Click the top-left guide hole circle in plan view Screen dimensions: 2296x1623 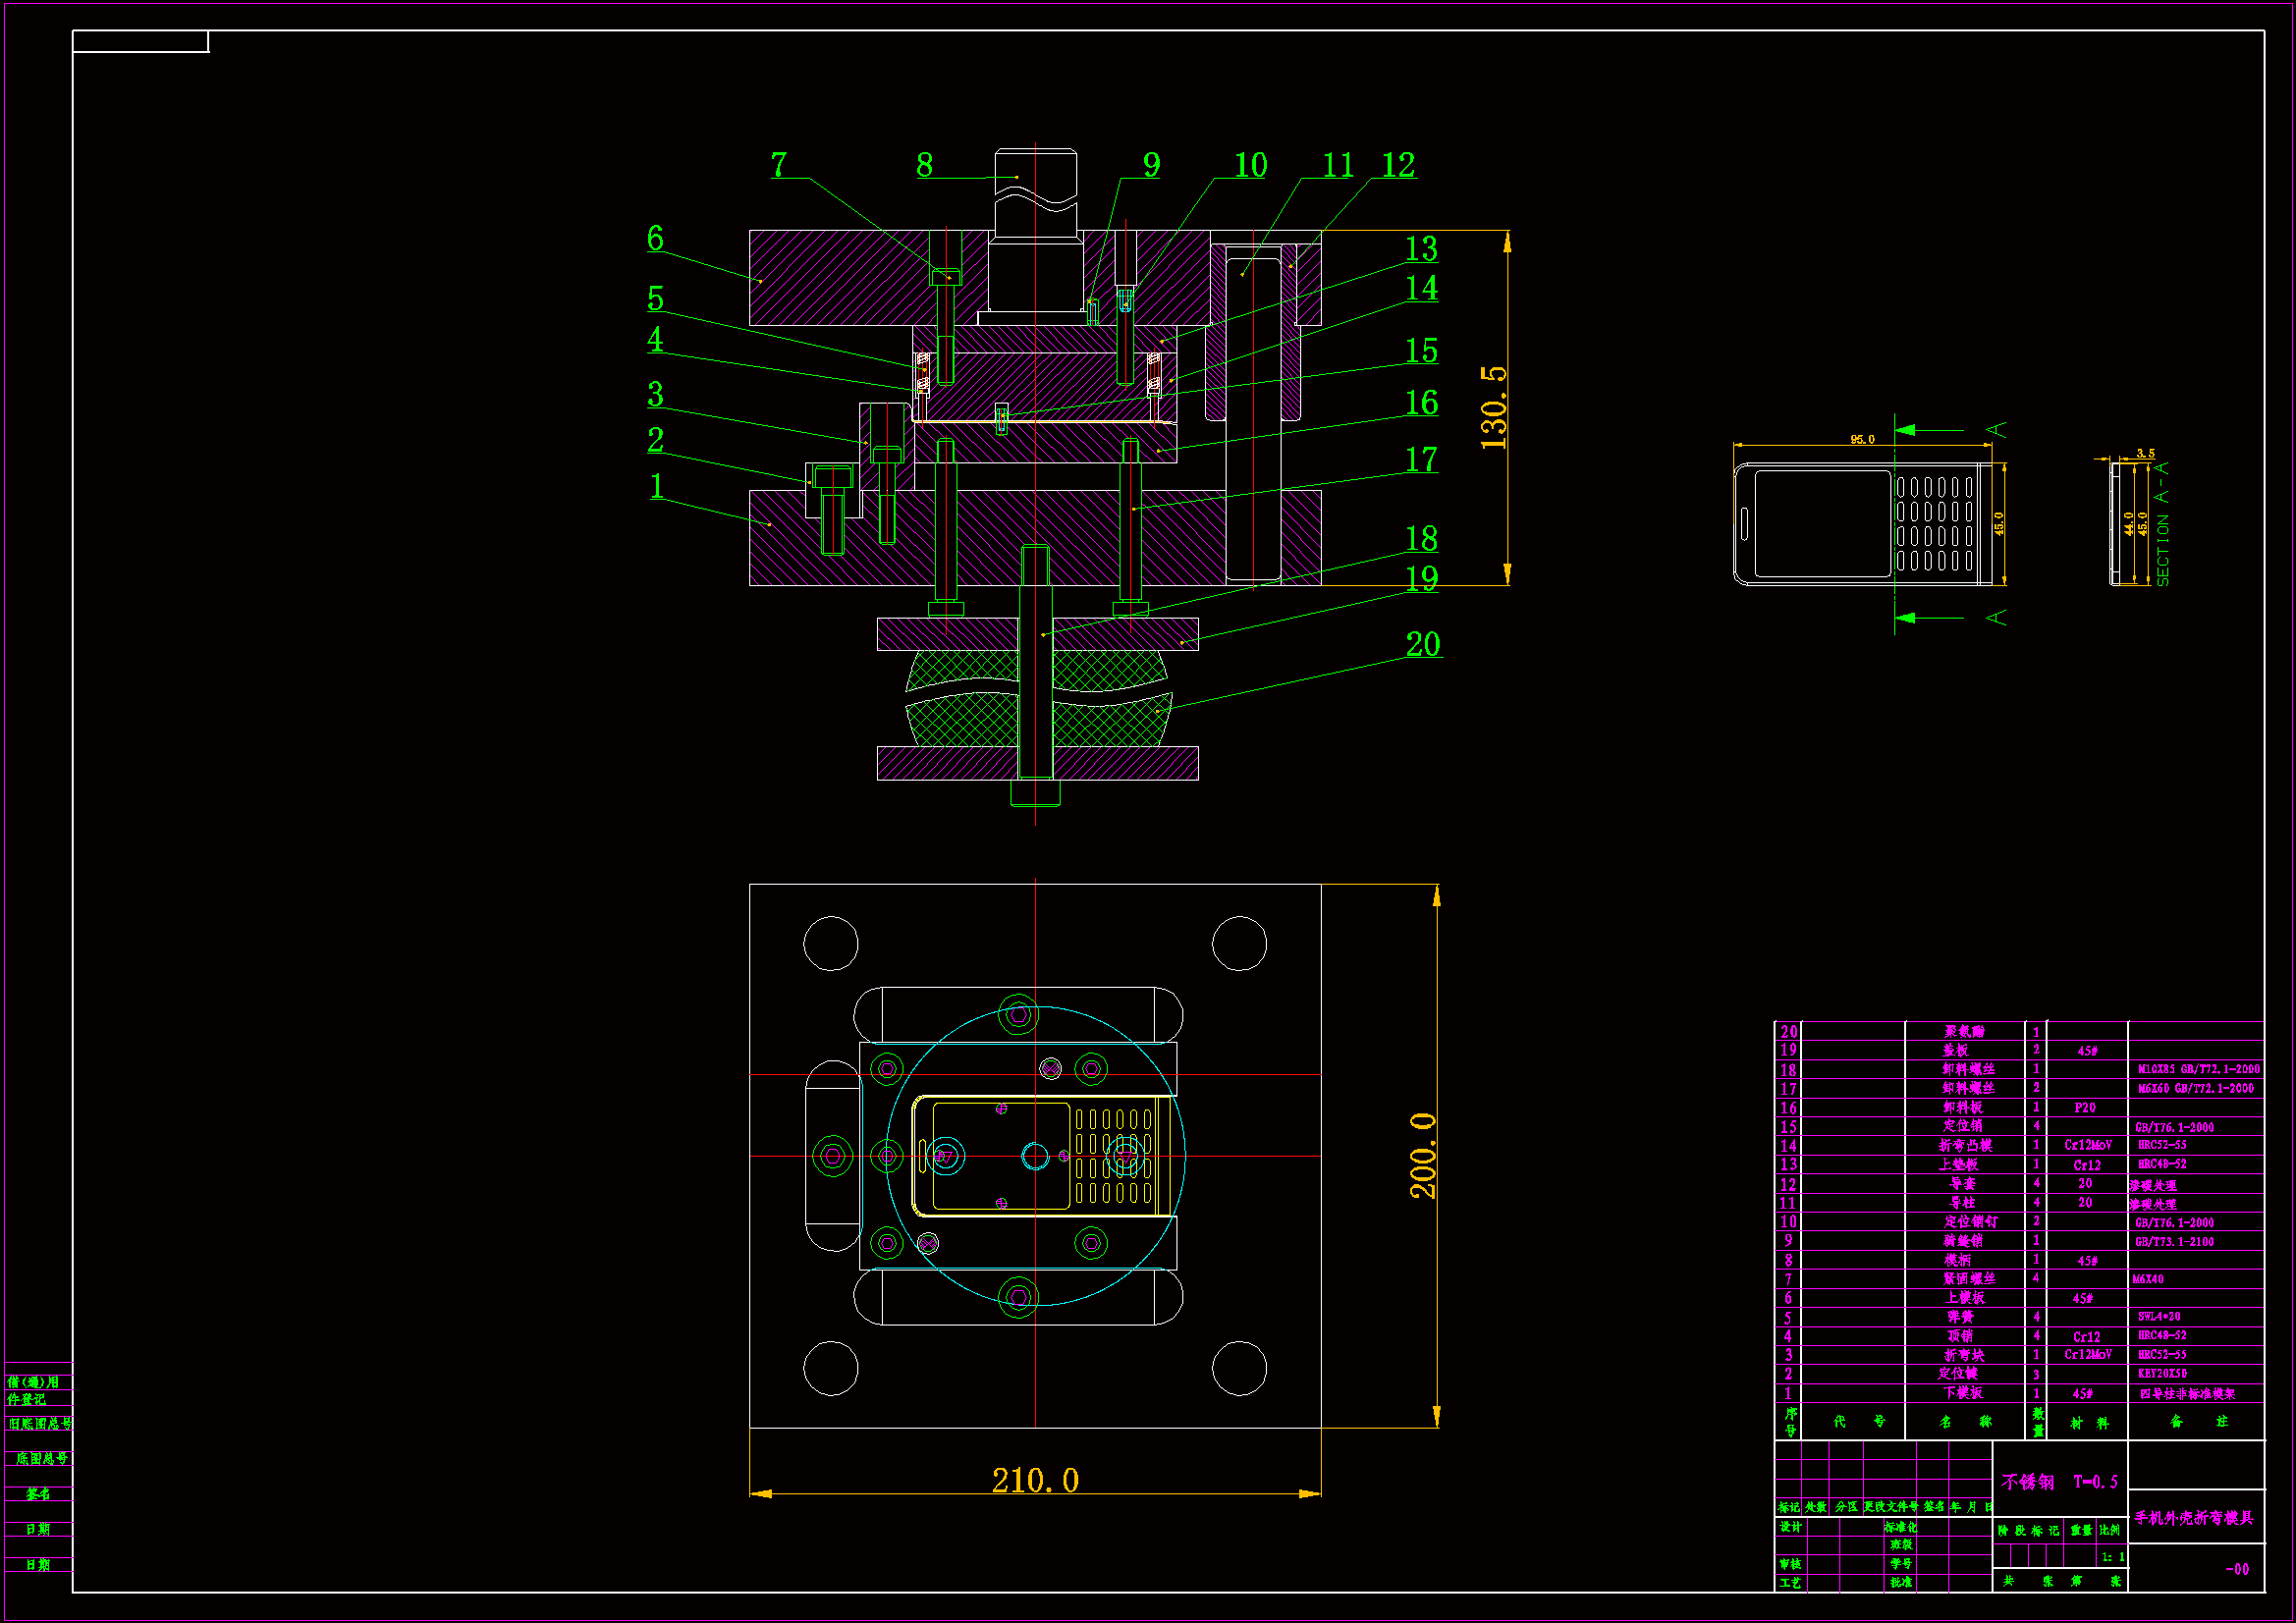click(x=831, y=943)
